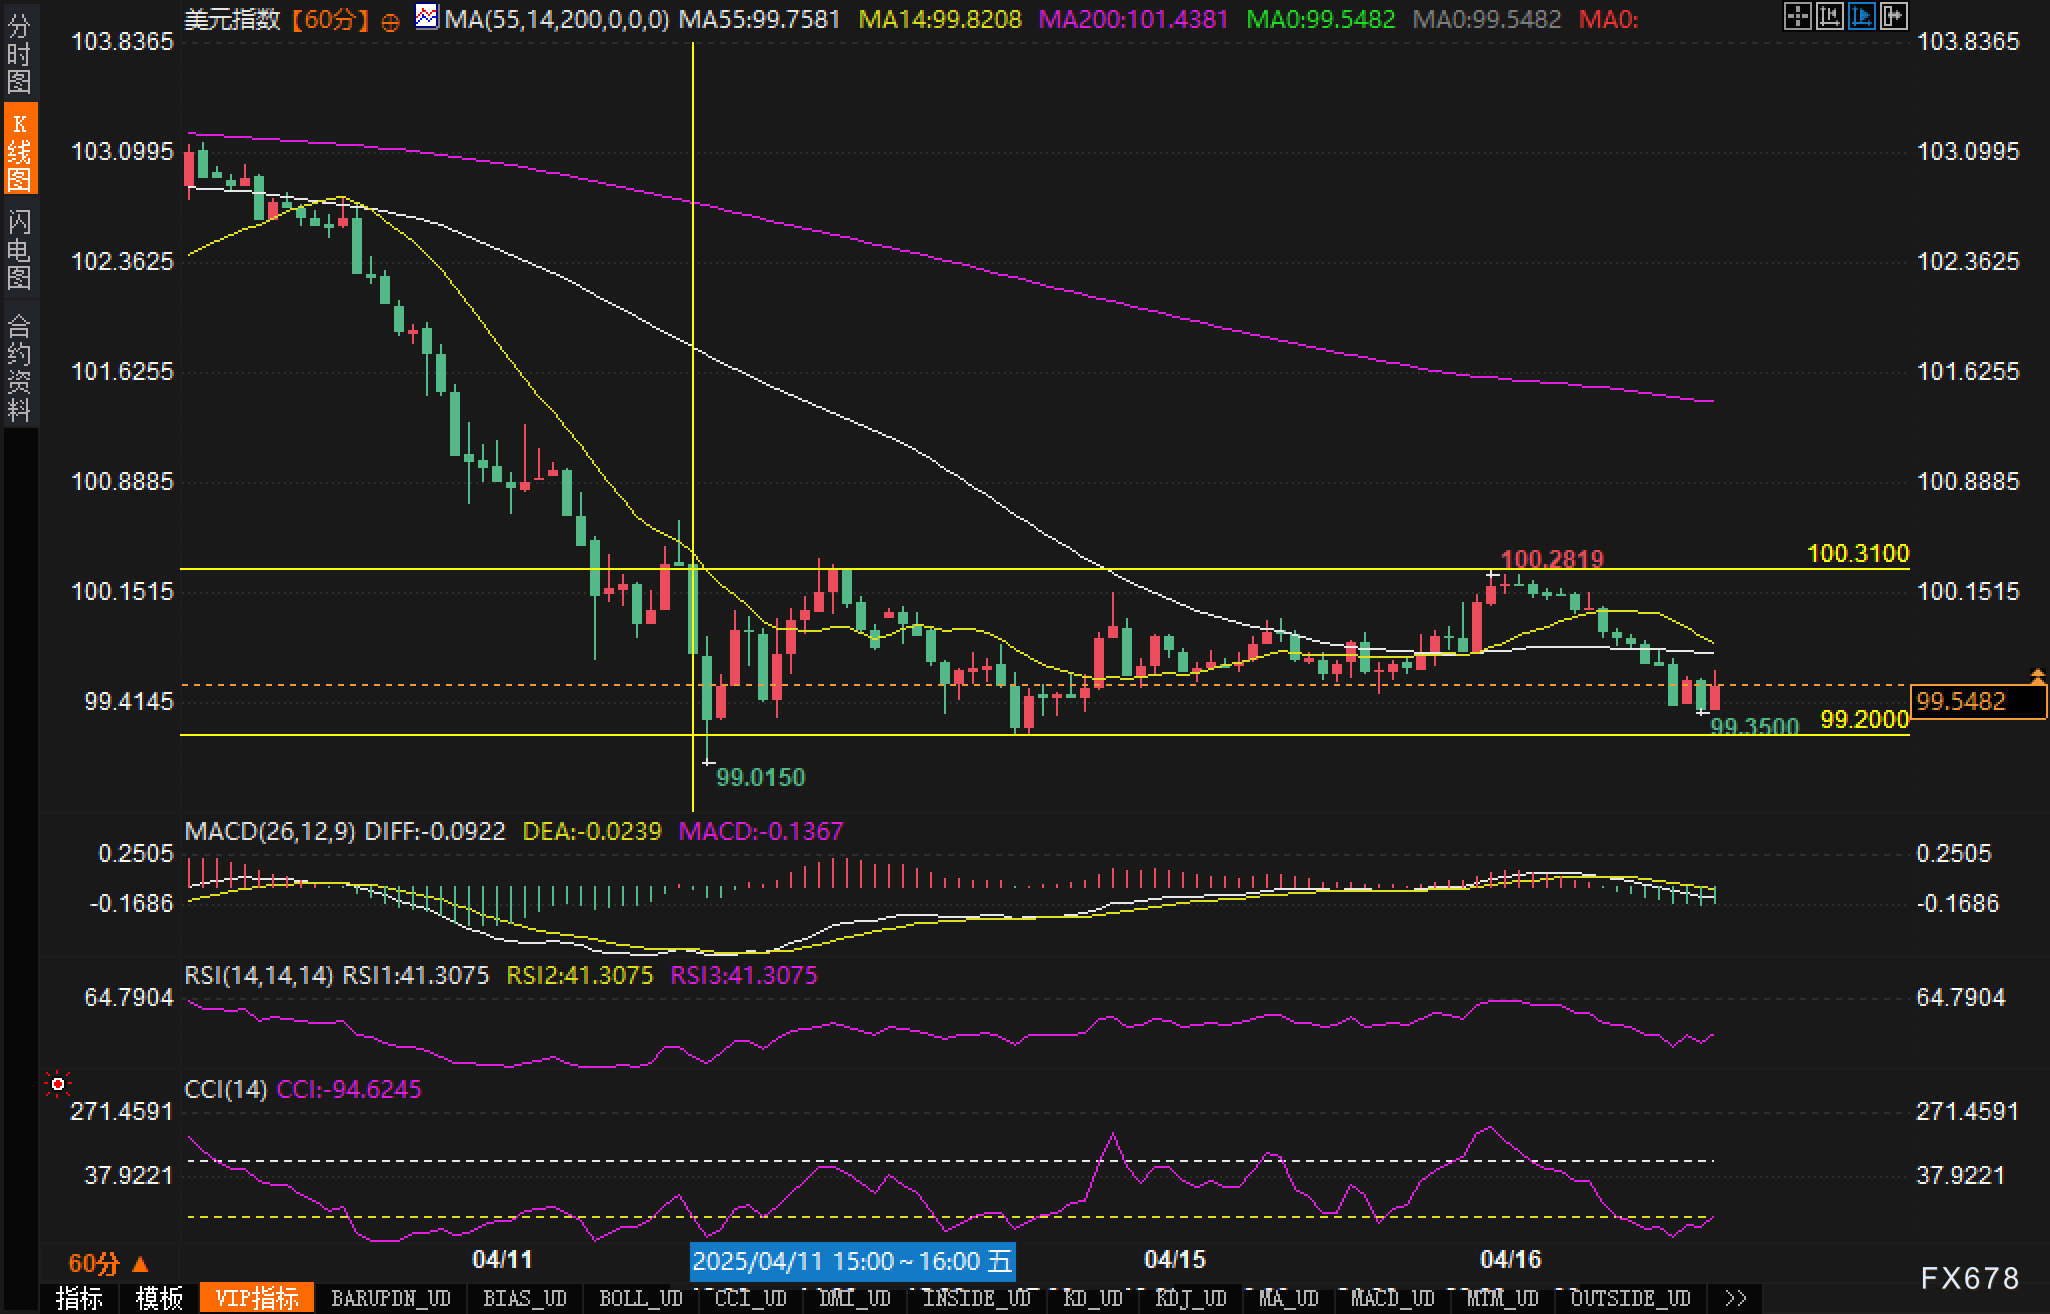Open the 模板 tab at the bottom
Viewport: 2050px width, 1314px height.
(159, 1298)
